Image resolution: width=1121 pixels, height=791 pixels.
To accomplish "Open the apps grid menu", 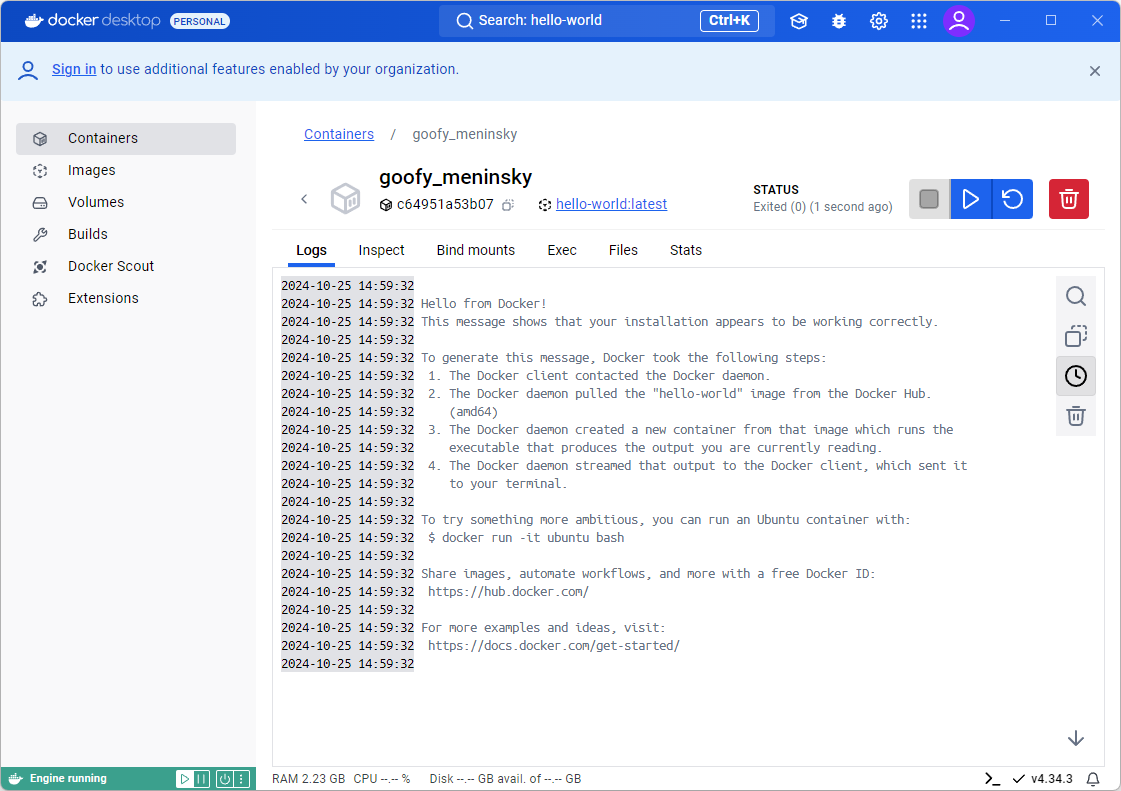I will [919, 21].
